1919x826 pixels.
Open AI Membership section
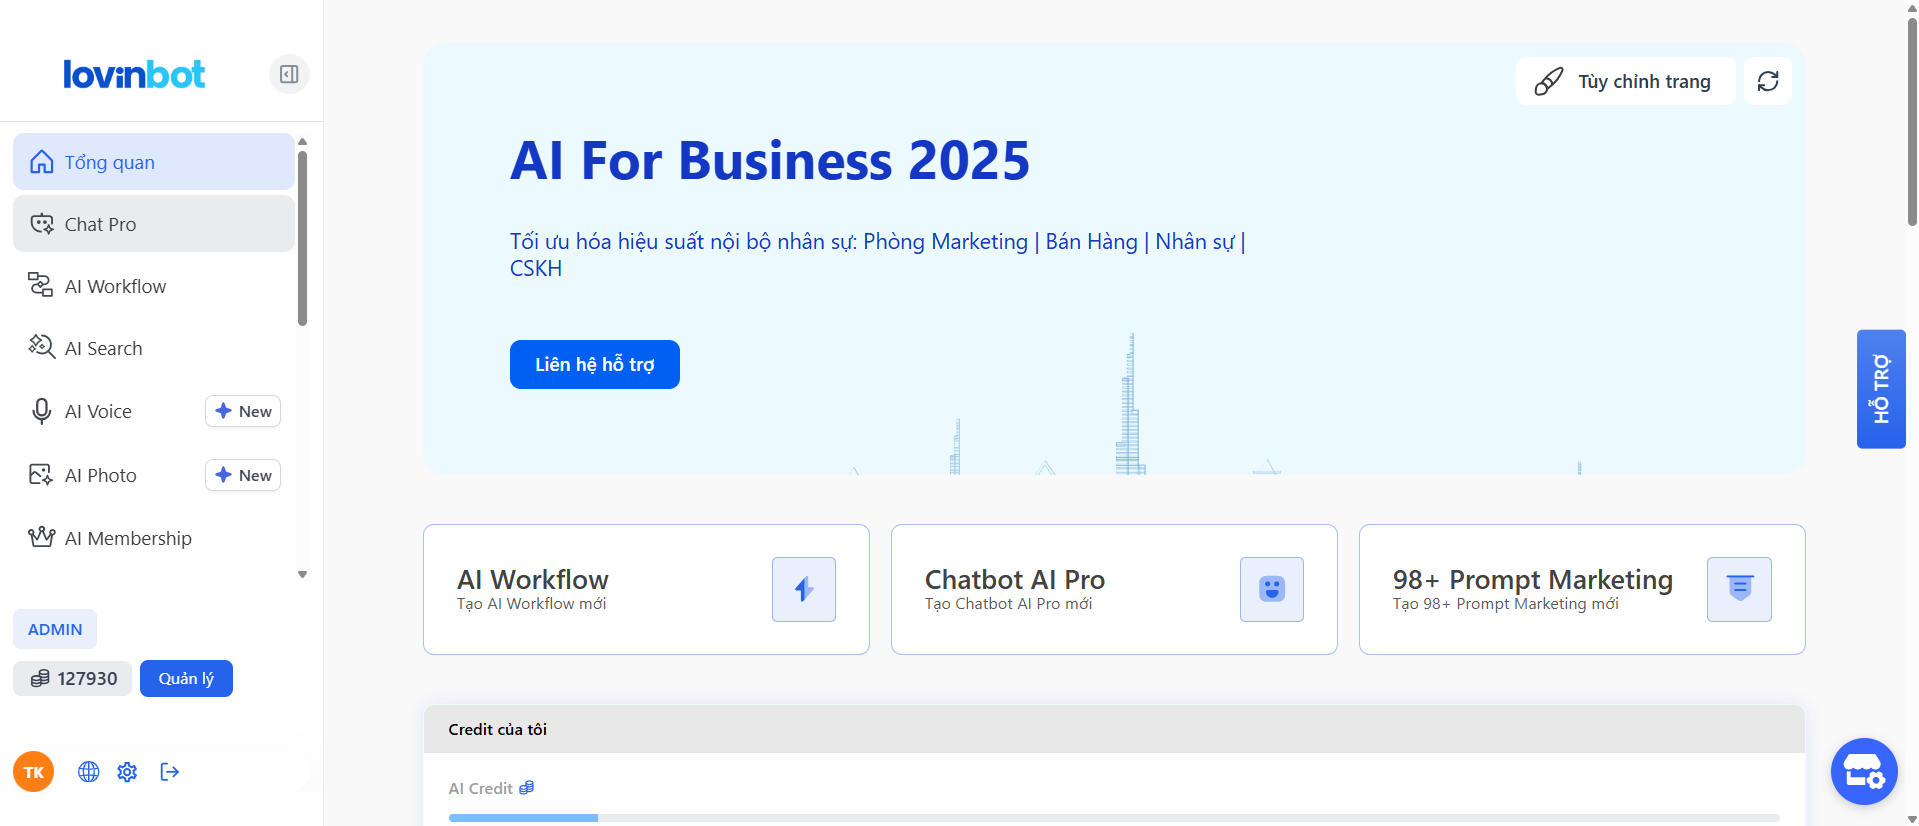[127, 538]
